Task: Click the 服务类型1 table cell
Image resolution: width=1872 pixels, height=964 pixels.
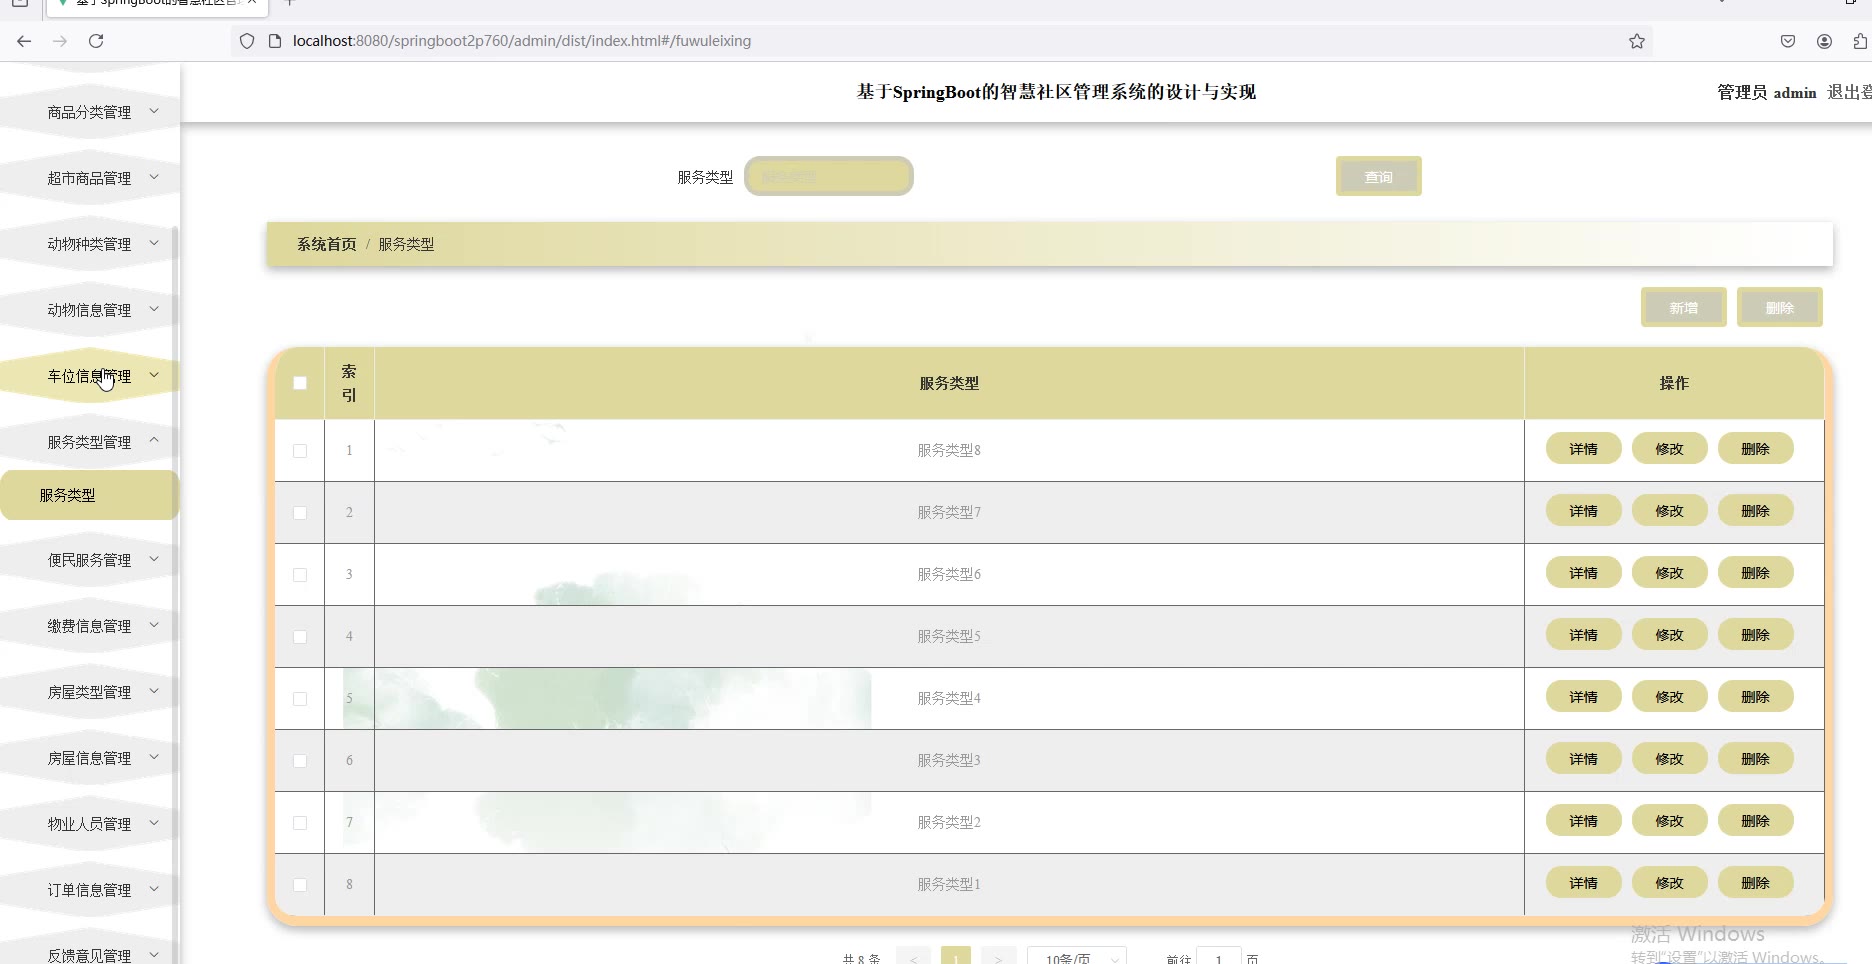Action: 949,884
